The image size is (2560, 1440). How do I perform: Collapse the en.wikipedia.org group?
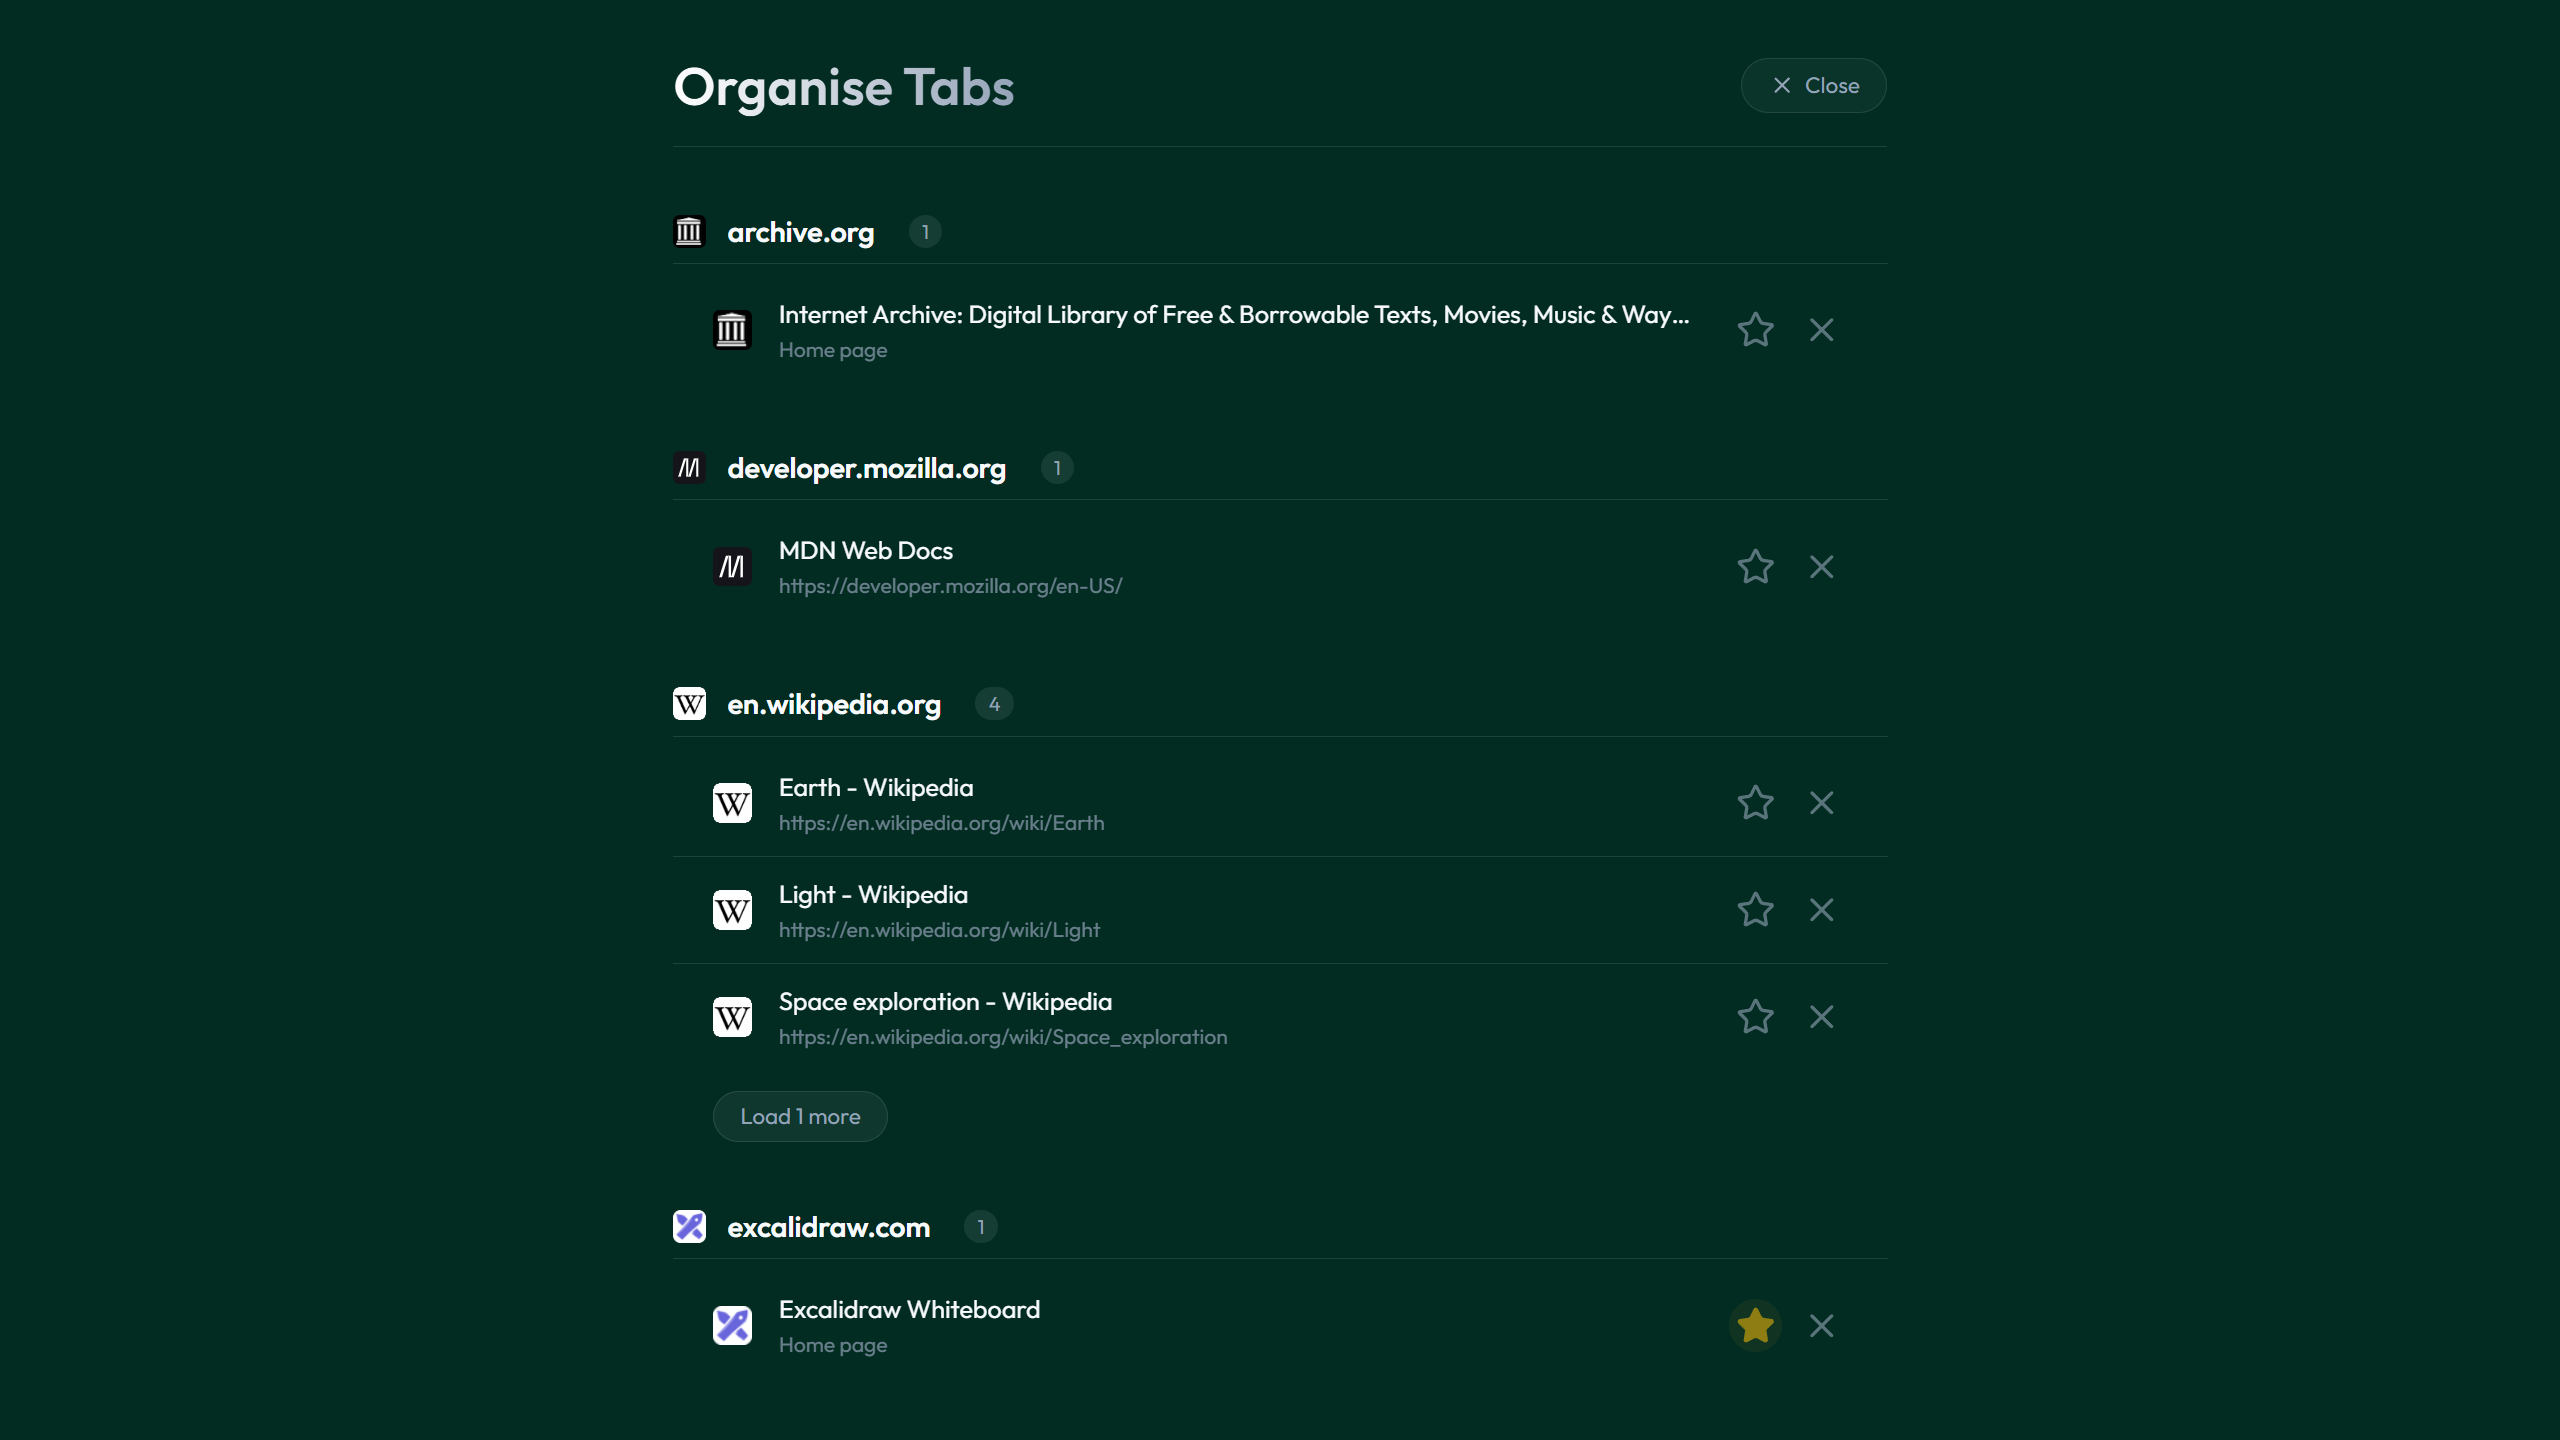click(833, 703)
